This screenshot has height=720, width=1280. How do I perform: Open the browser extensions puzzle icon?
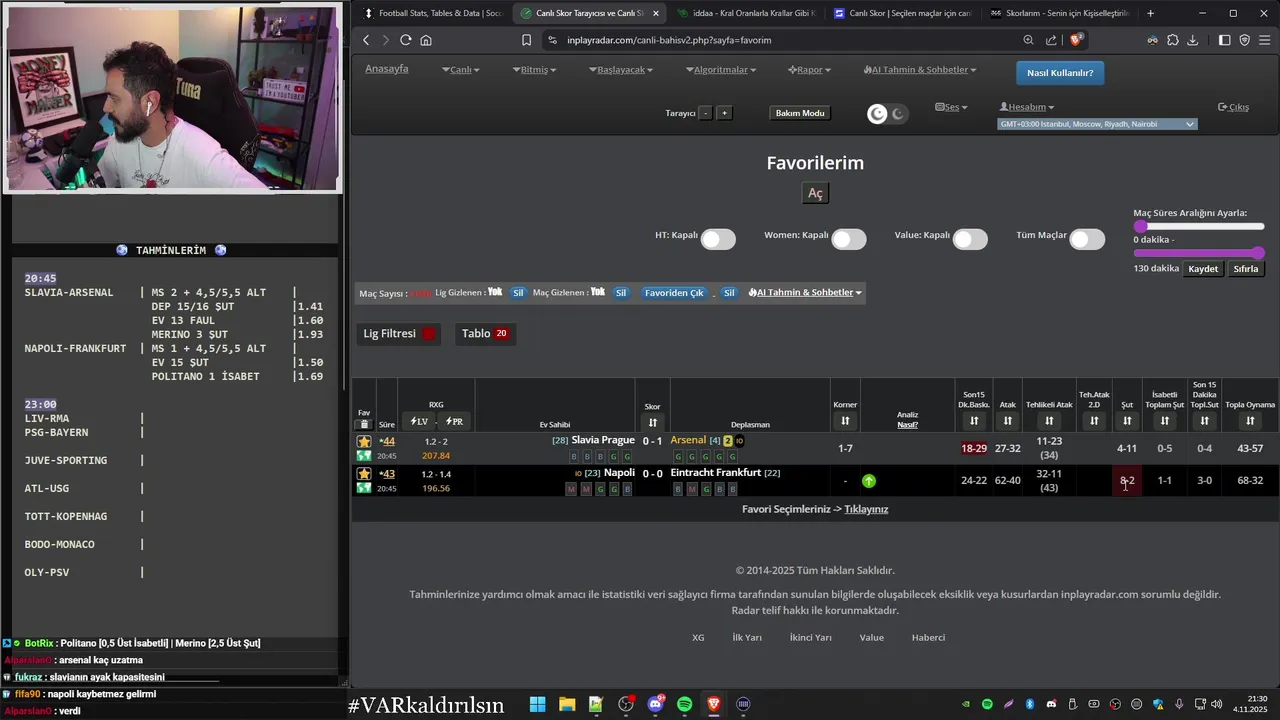pos(1172,40)
